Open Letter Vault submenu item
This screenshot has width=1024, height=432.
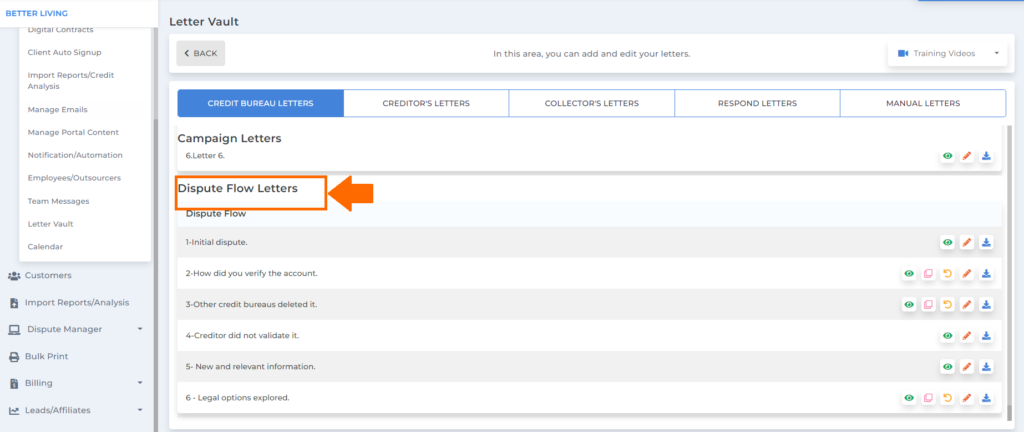click(50, 224)
